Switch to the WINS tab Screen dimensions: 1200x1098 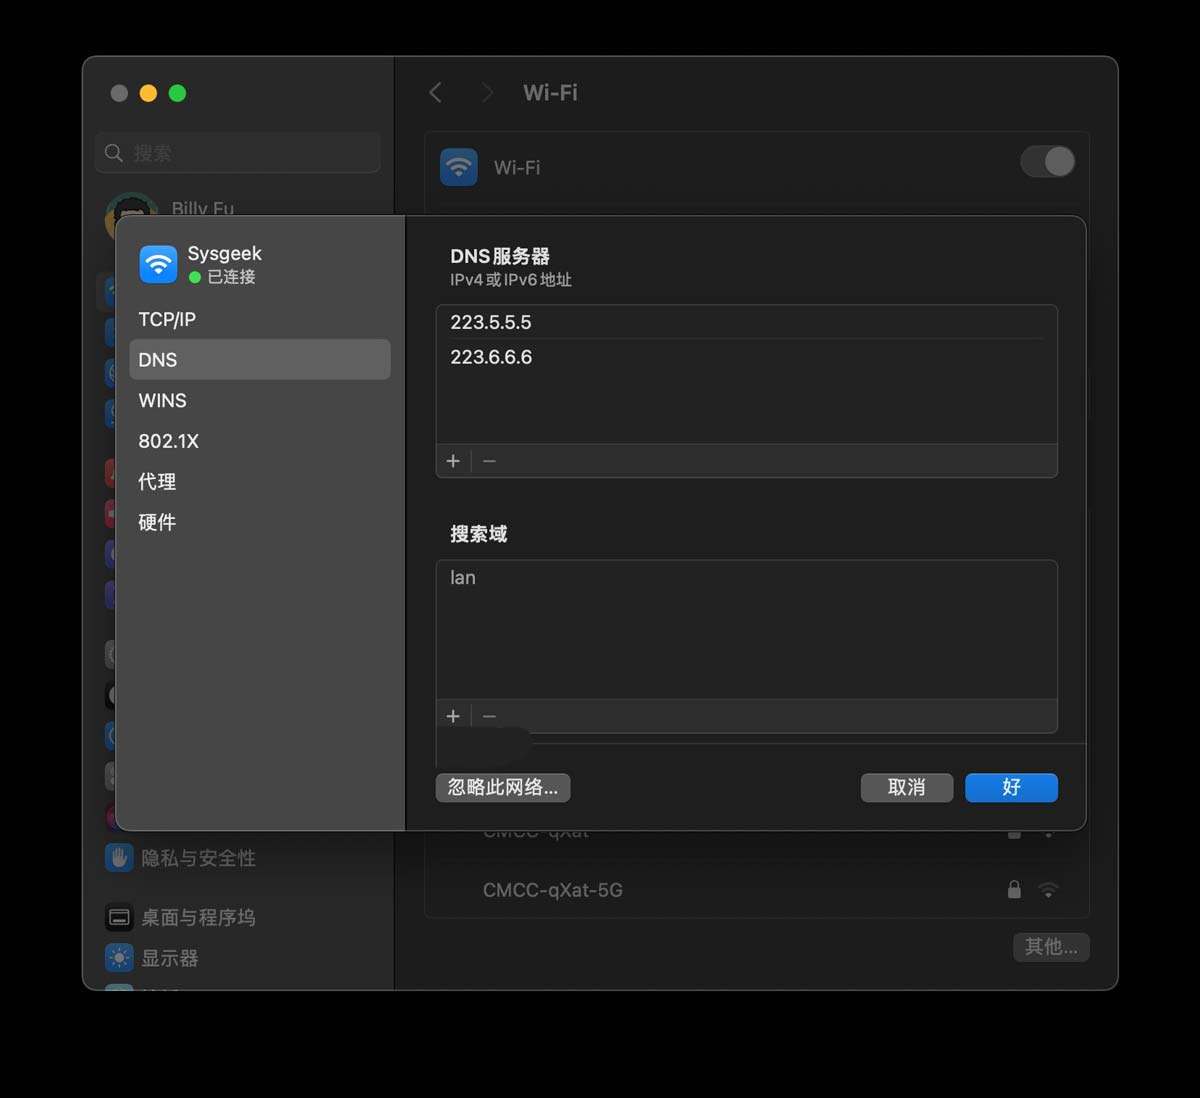162,400
